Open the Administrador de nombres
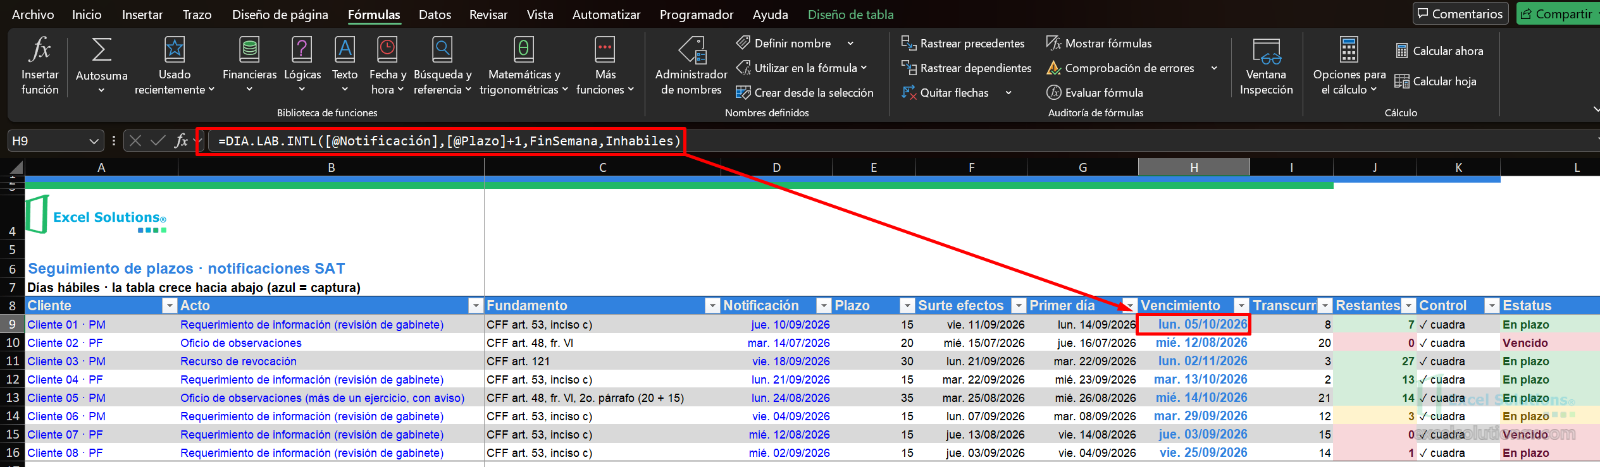 pyautogui.click(x=691, y=66)
